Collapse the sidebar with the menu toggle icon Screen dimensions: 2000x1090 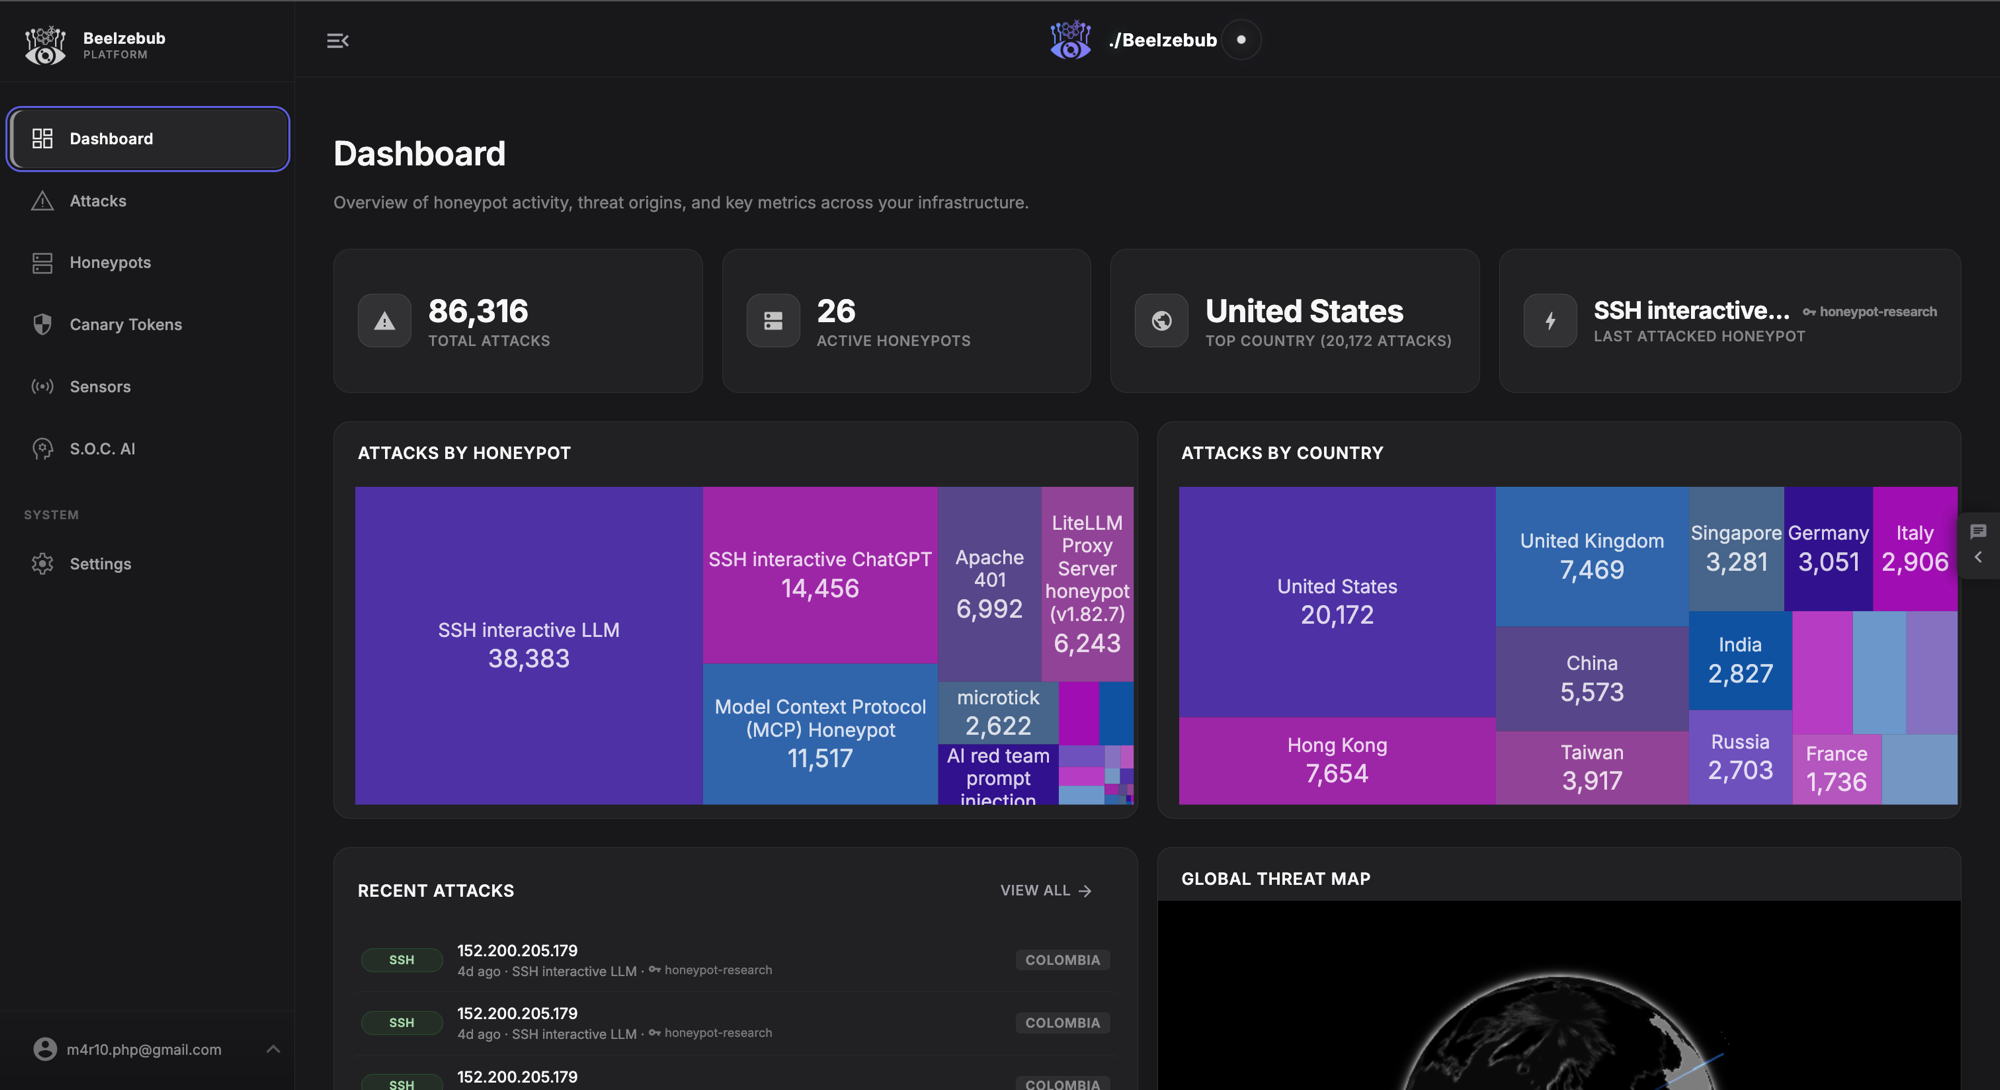point(338,41)
